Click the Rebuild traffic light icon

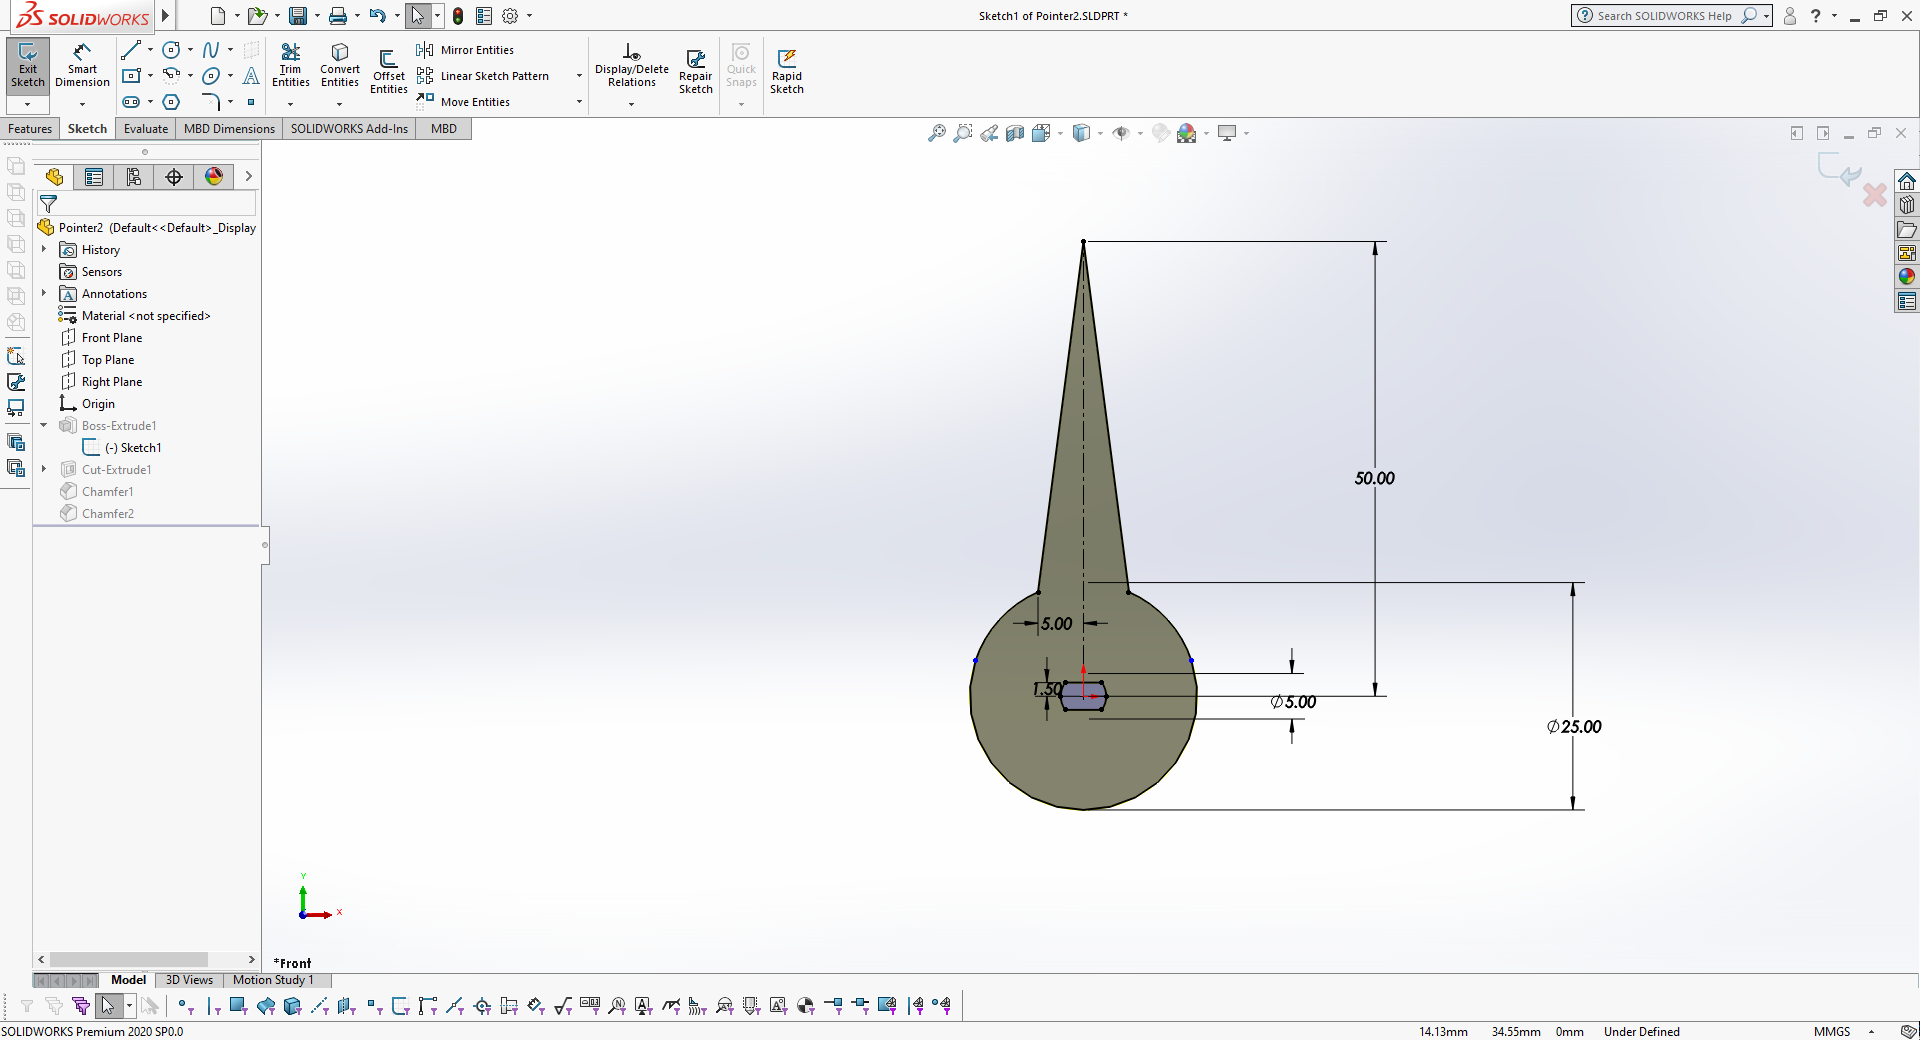(x=458, y=16)
